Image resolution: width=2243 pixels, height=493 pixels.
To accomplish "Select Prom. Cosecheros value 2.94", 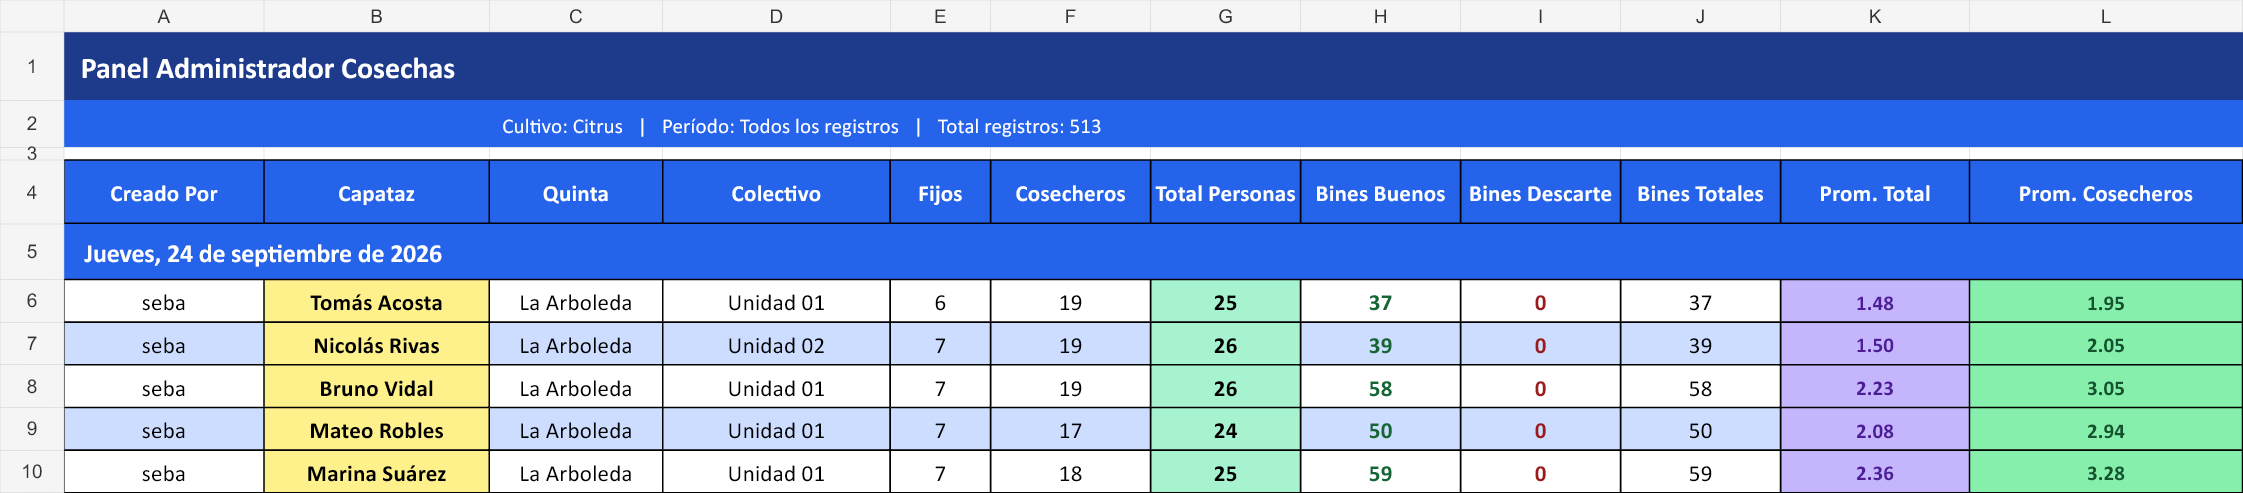I will tap(2106, 430).
